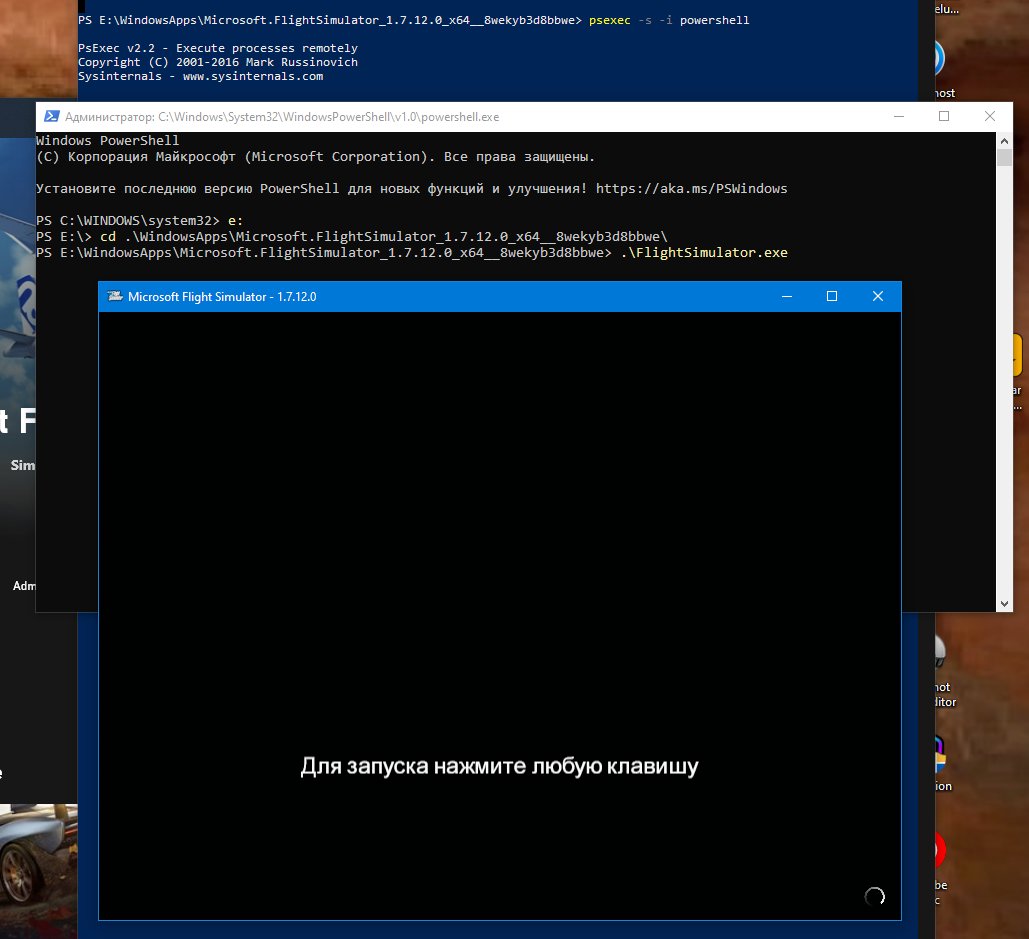
Task: Click the https://aka.ms/PSWindows link text
Action: tap(692, 189)
